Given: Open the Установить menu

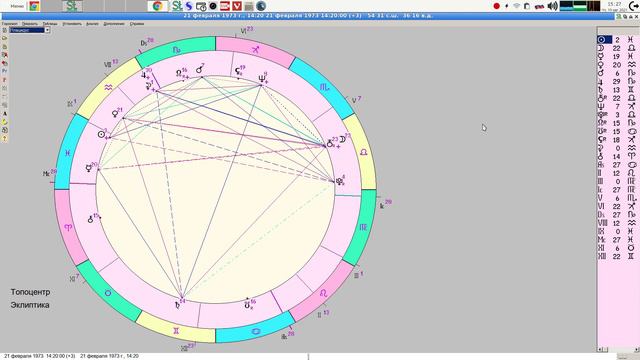Looking at the screenshot, I should [72, 24].
